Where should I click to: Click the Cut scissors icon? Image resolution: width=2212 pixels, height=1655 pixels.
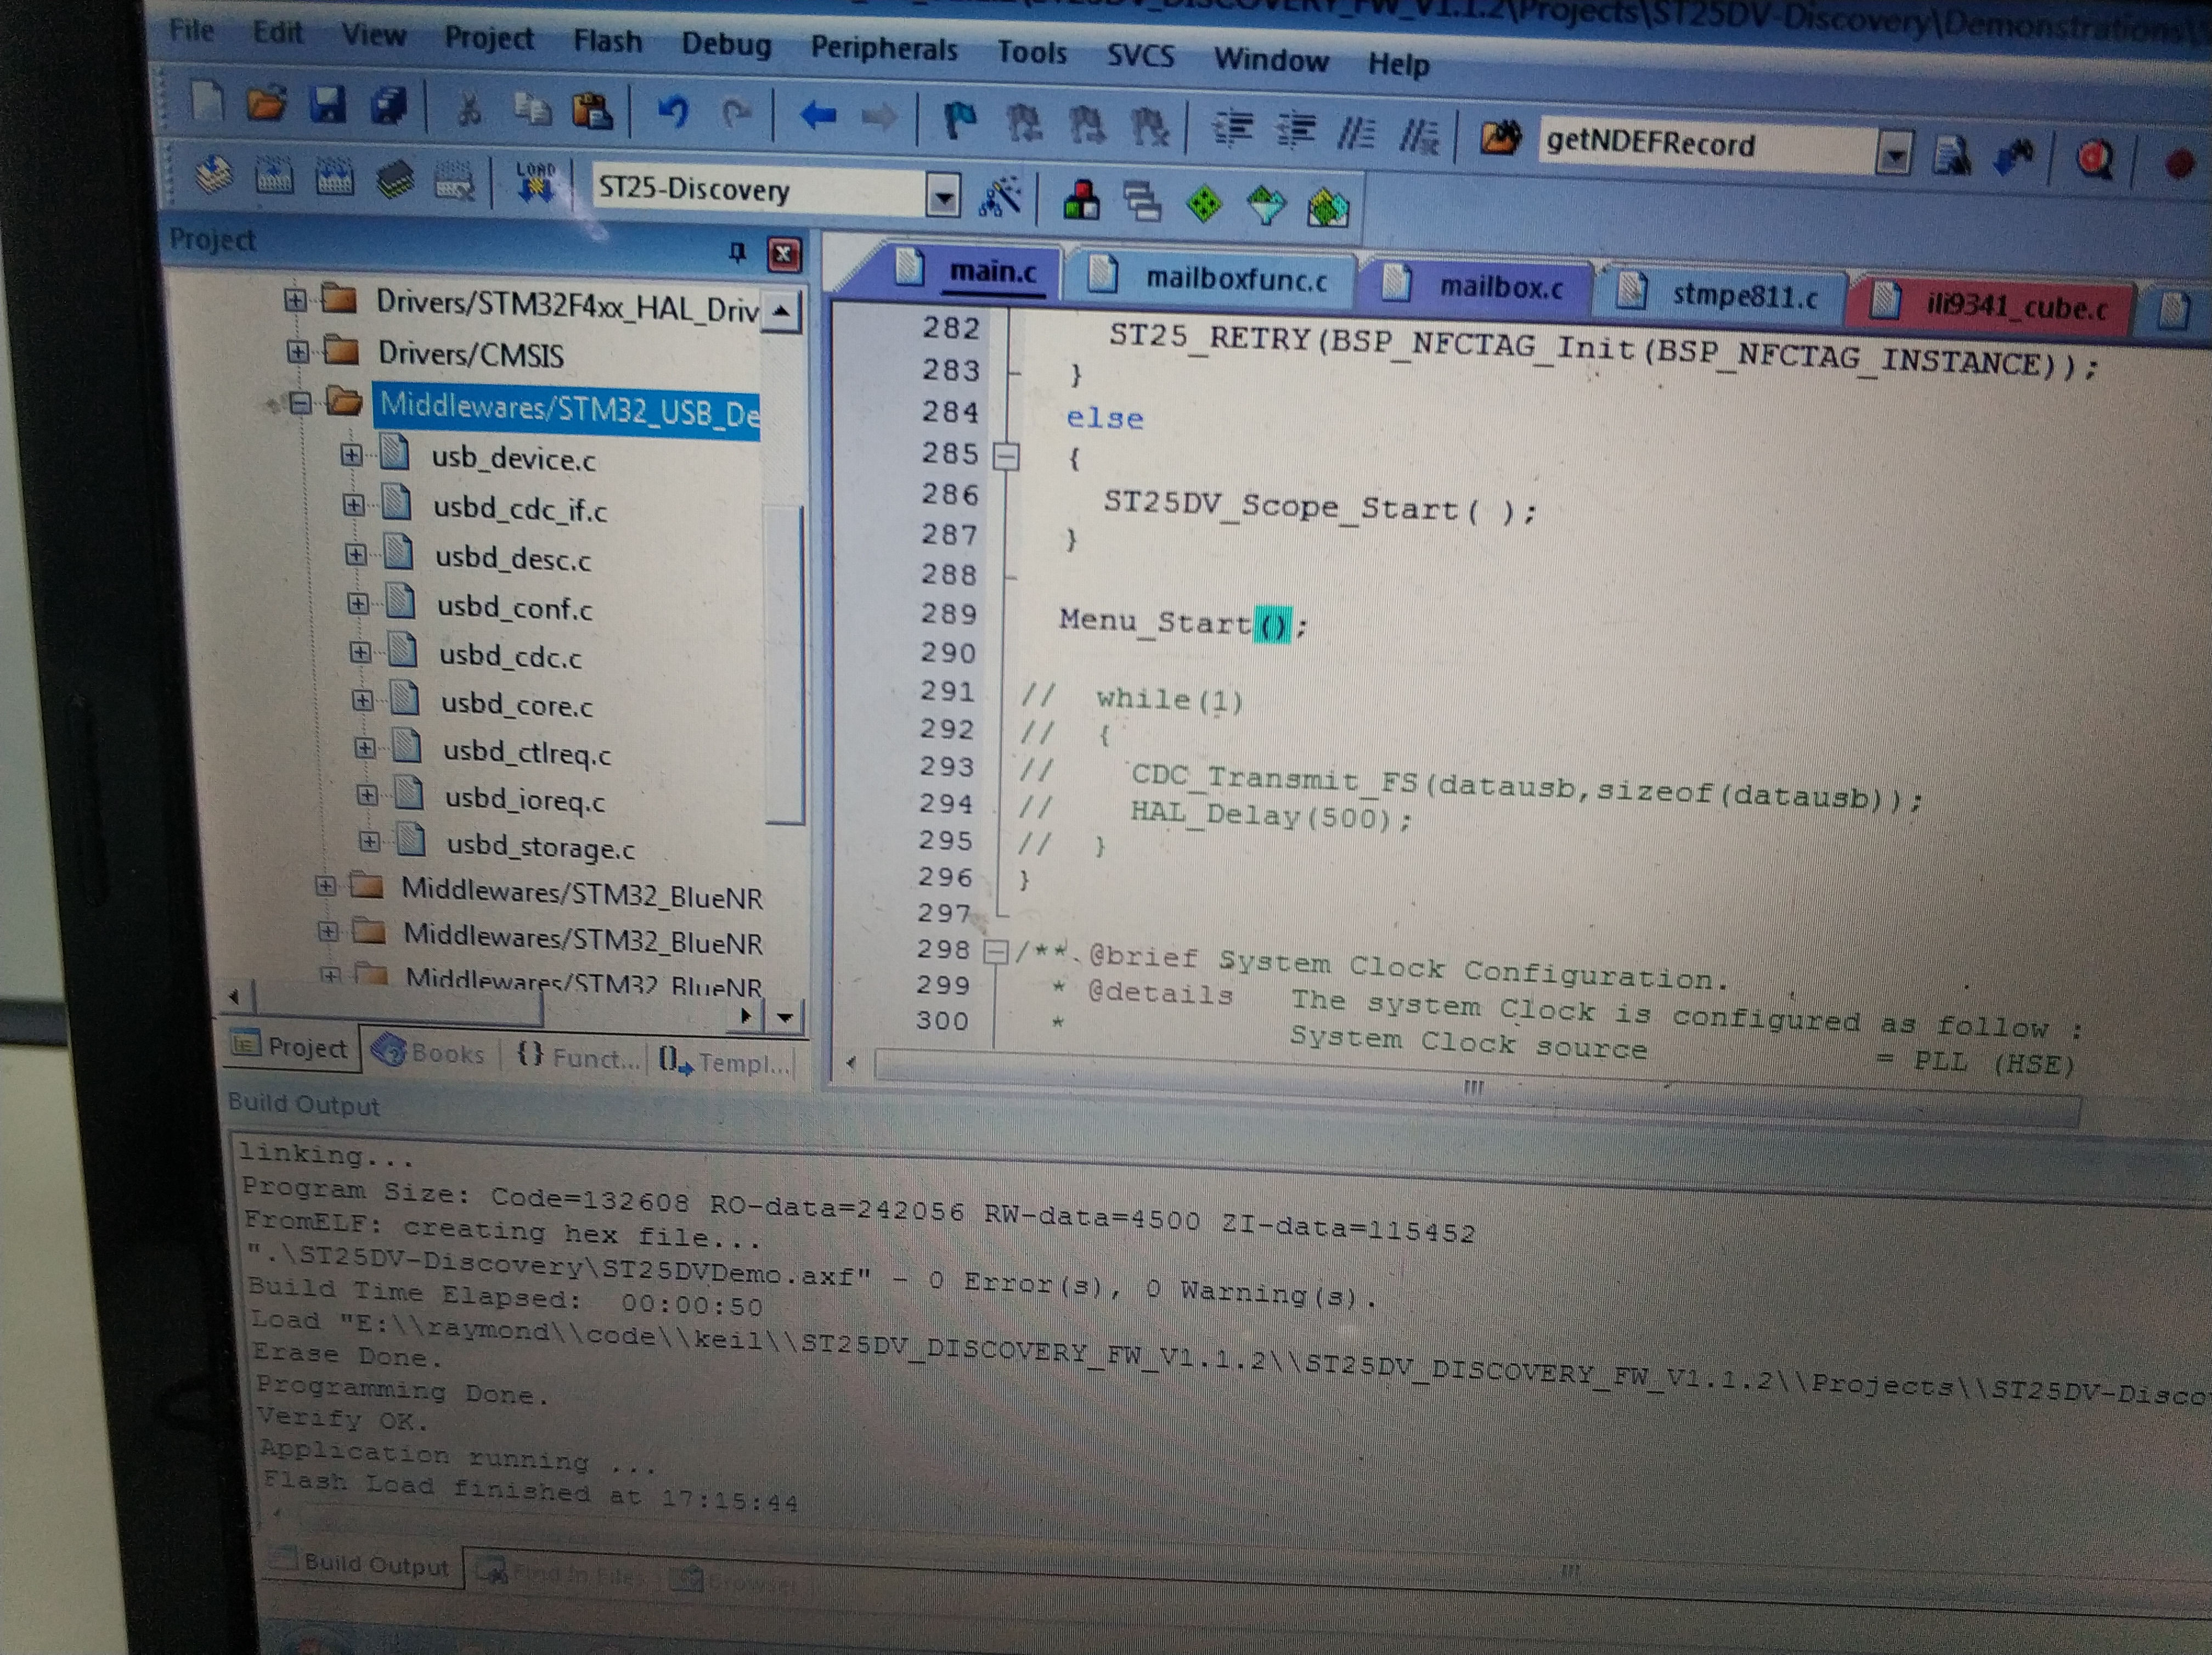469,109
